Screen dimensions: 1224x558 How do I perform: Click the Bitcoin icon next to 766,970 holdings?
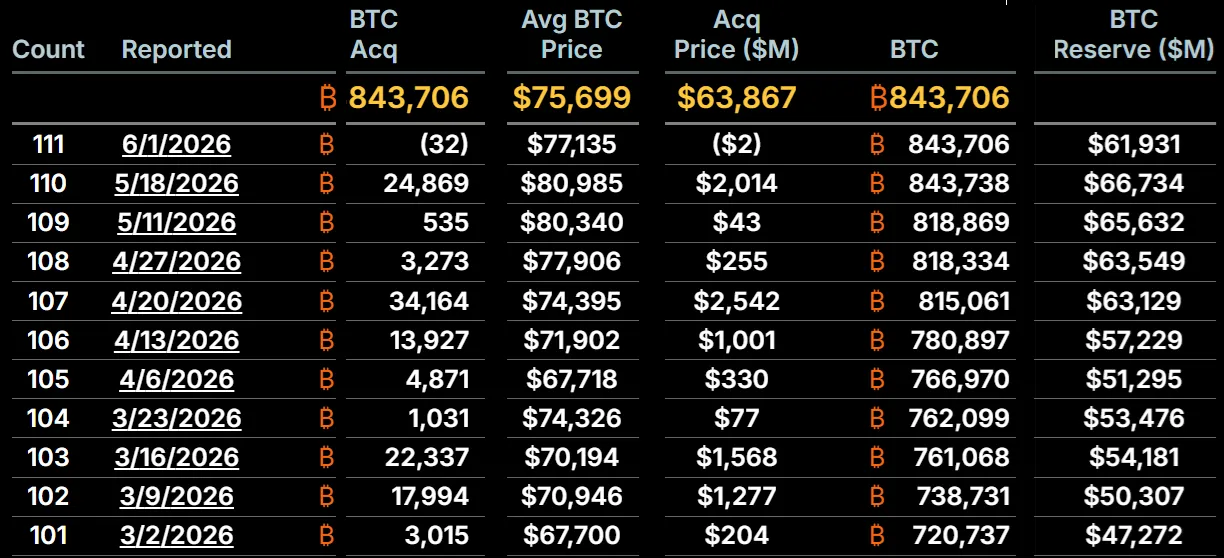coord(878,379)
